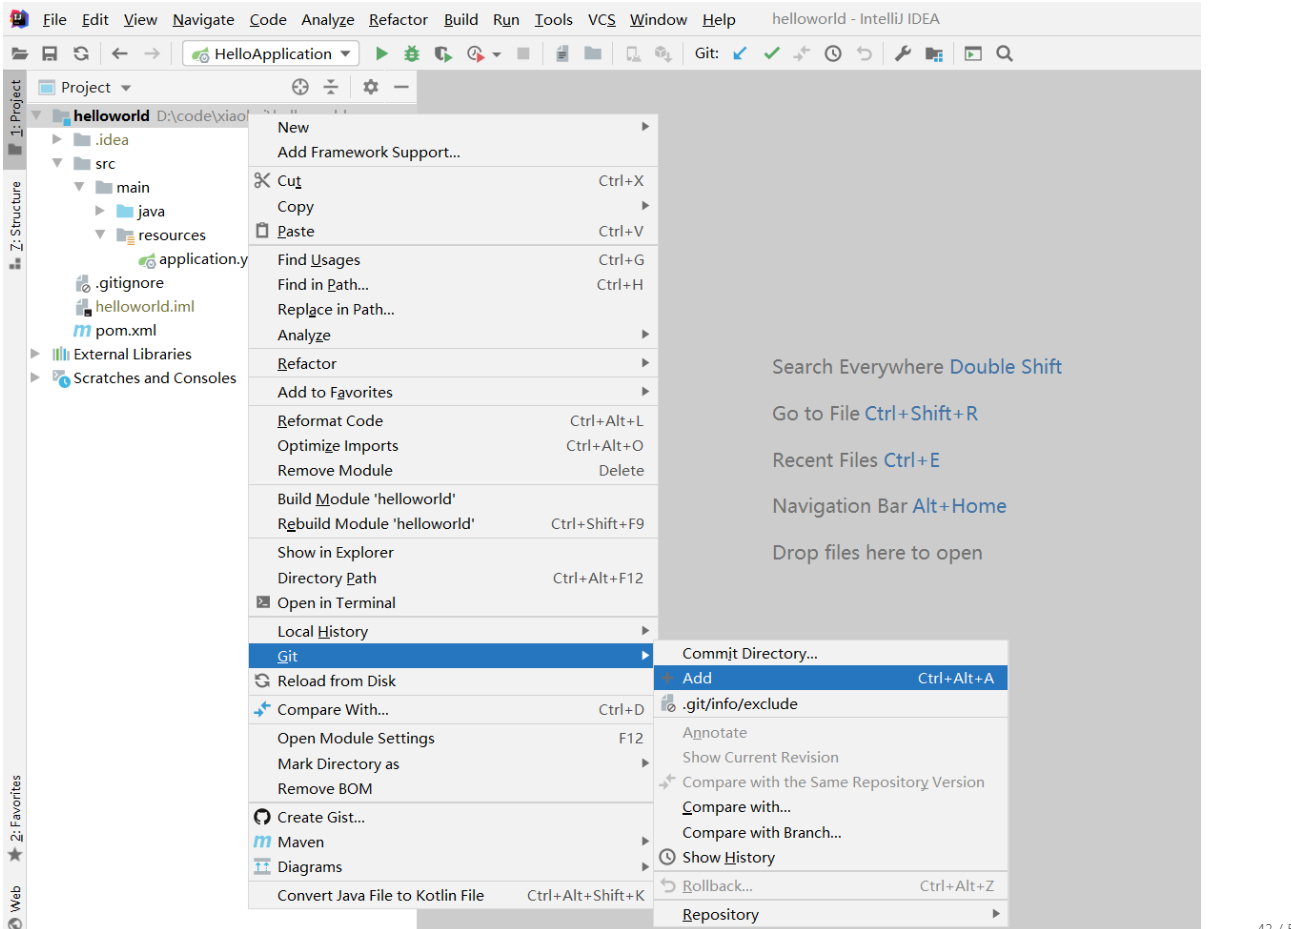Click Git Update Project blue arrow
The height and width of the screenshot is (929, 1291).
[740, 54]
